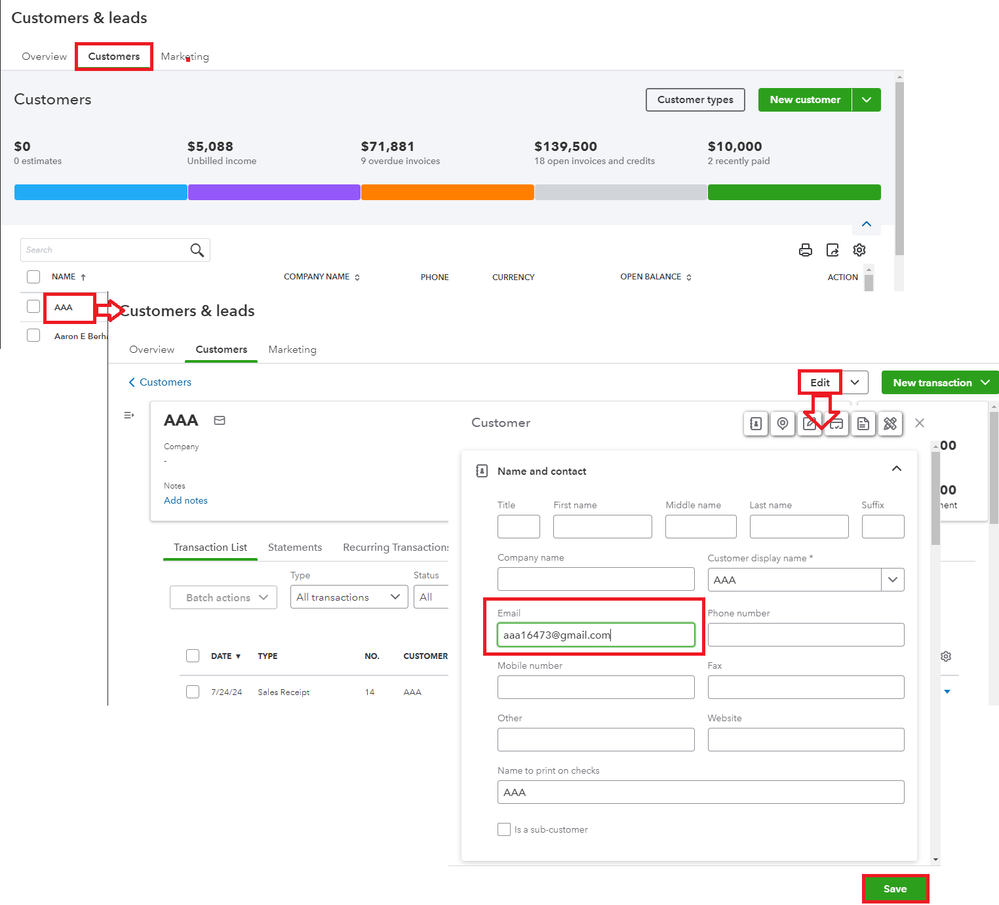Select the Aaron E Berh customer checkbox
This screenshot has width=999, height=905.
tap(33, 335)
